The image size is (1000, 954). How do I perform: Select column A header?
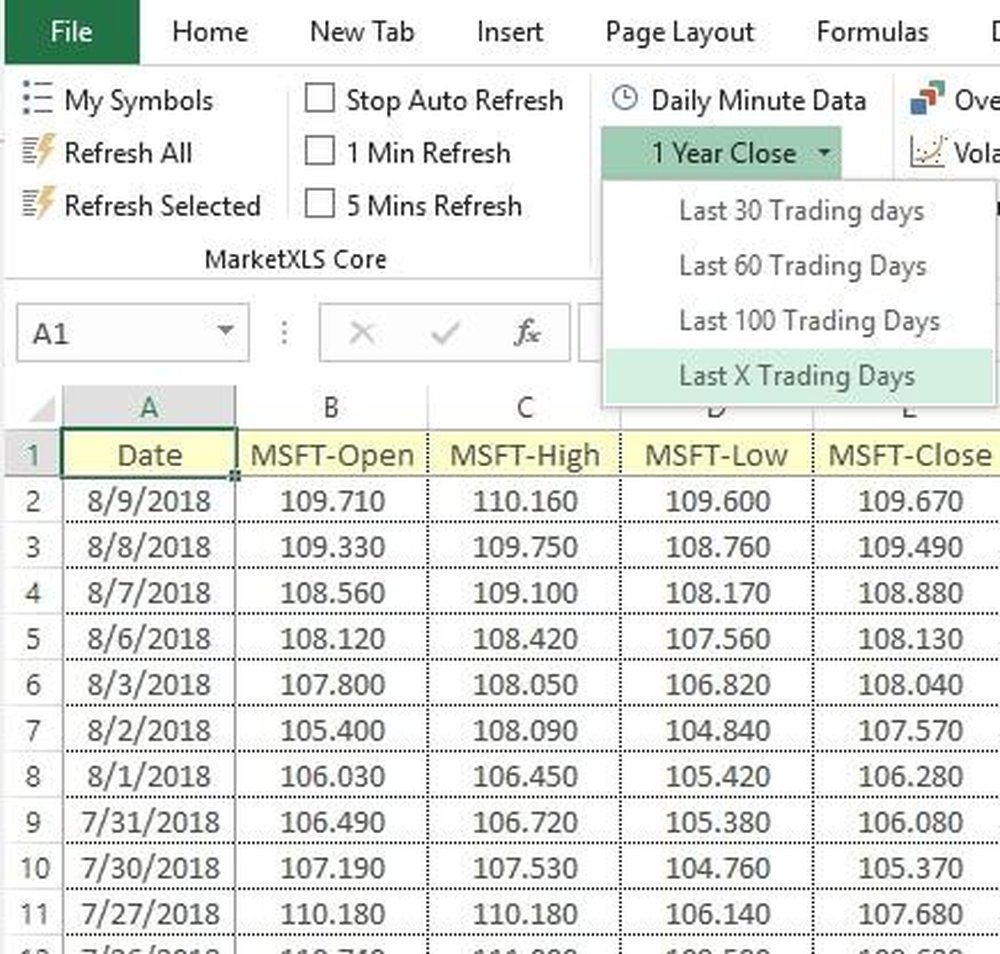149,407
